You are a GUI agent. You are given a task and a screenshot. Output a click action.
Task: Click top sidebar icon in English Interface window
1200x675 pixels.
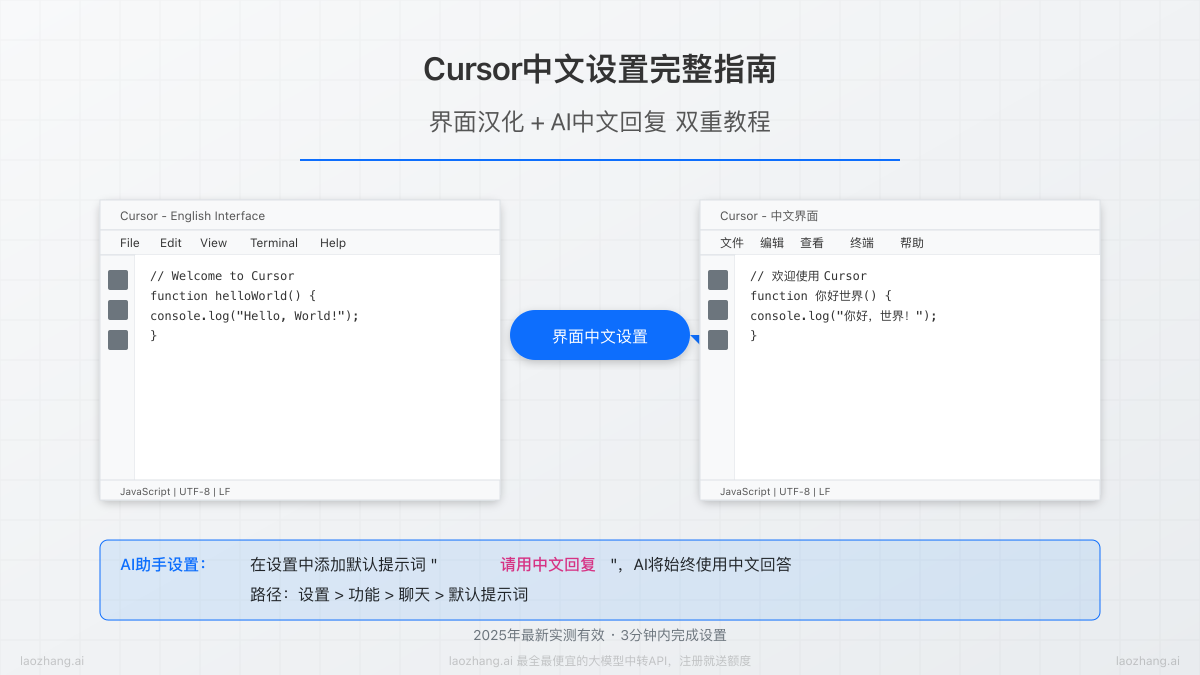pyautogui.click(x=118, y=280)
